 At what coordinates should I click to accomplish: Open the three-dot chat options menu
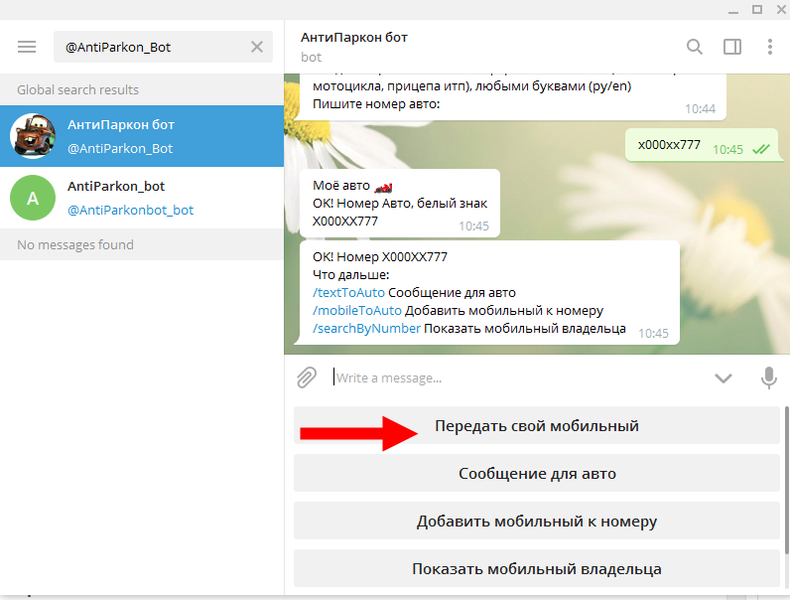coord(770,47)
